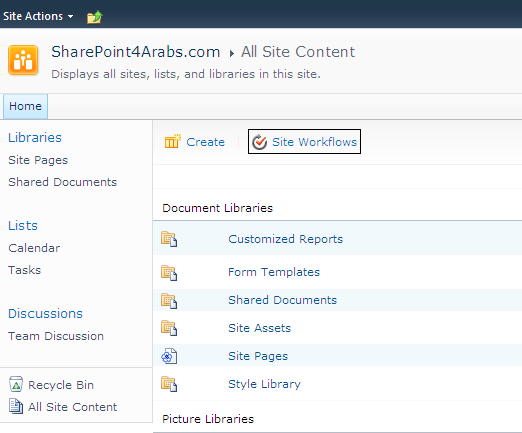This screenshot has width=522, height=433.
Task: Click the Navigate Up folder icon
Action: 95,17
